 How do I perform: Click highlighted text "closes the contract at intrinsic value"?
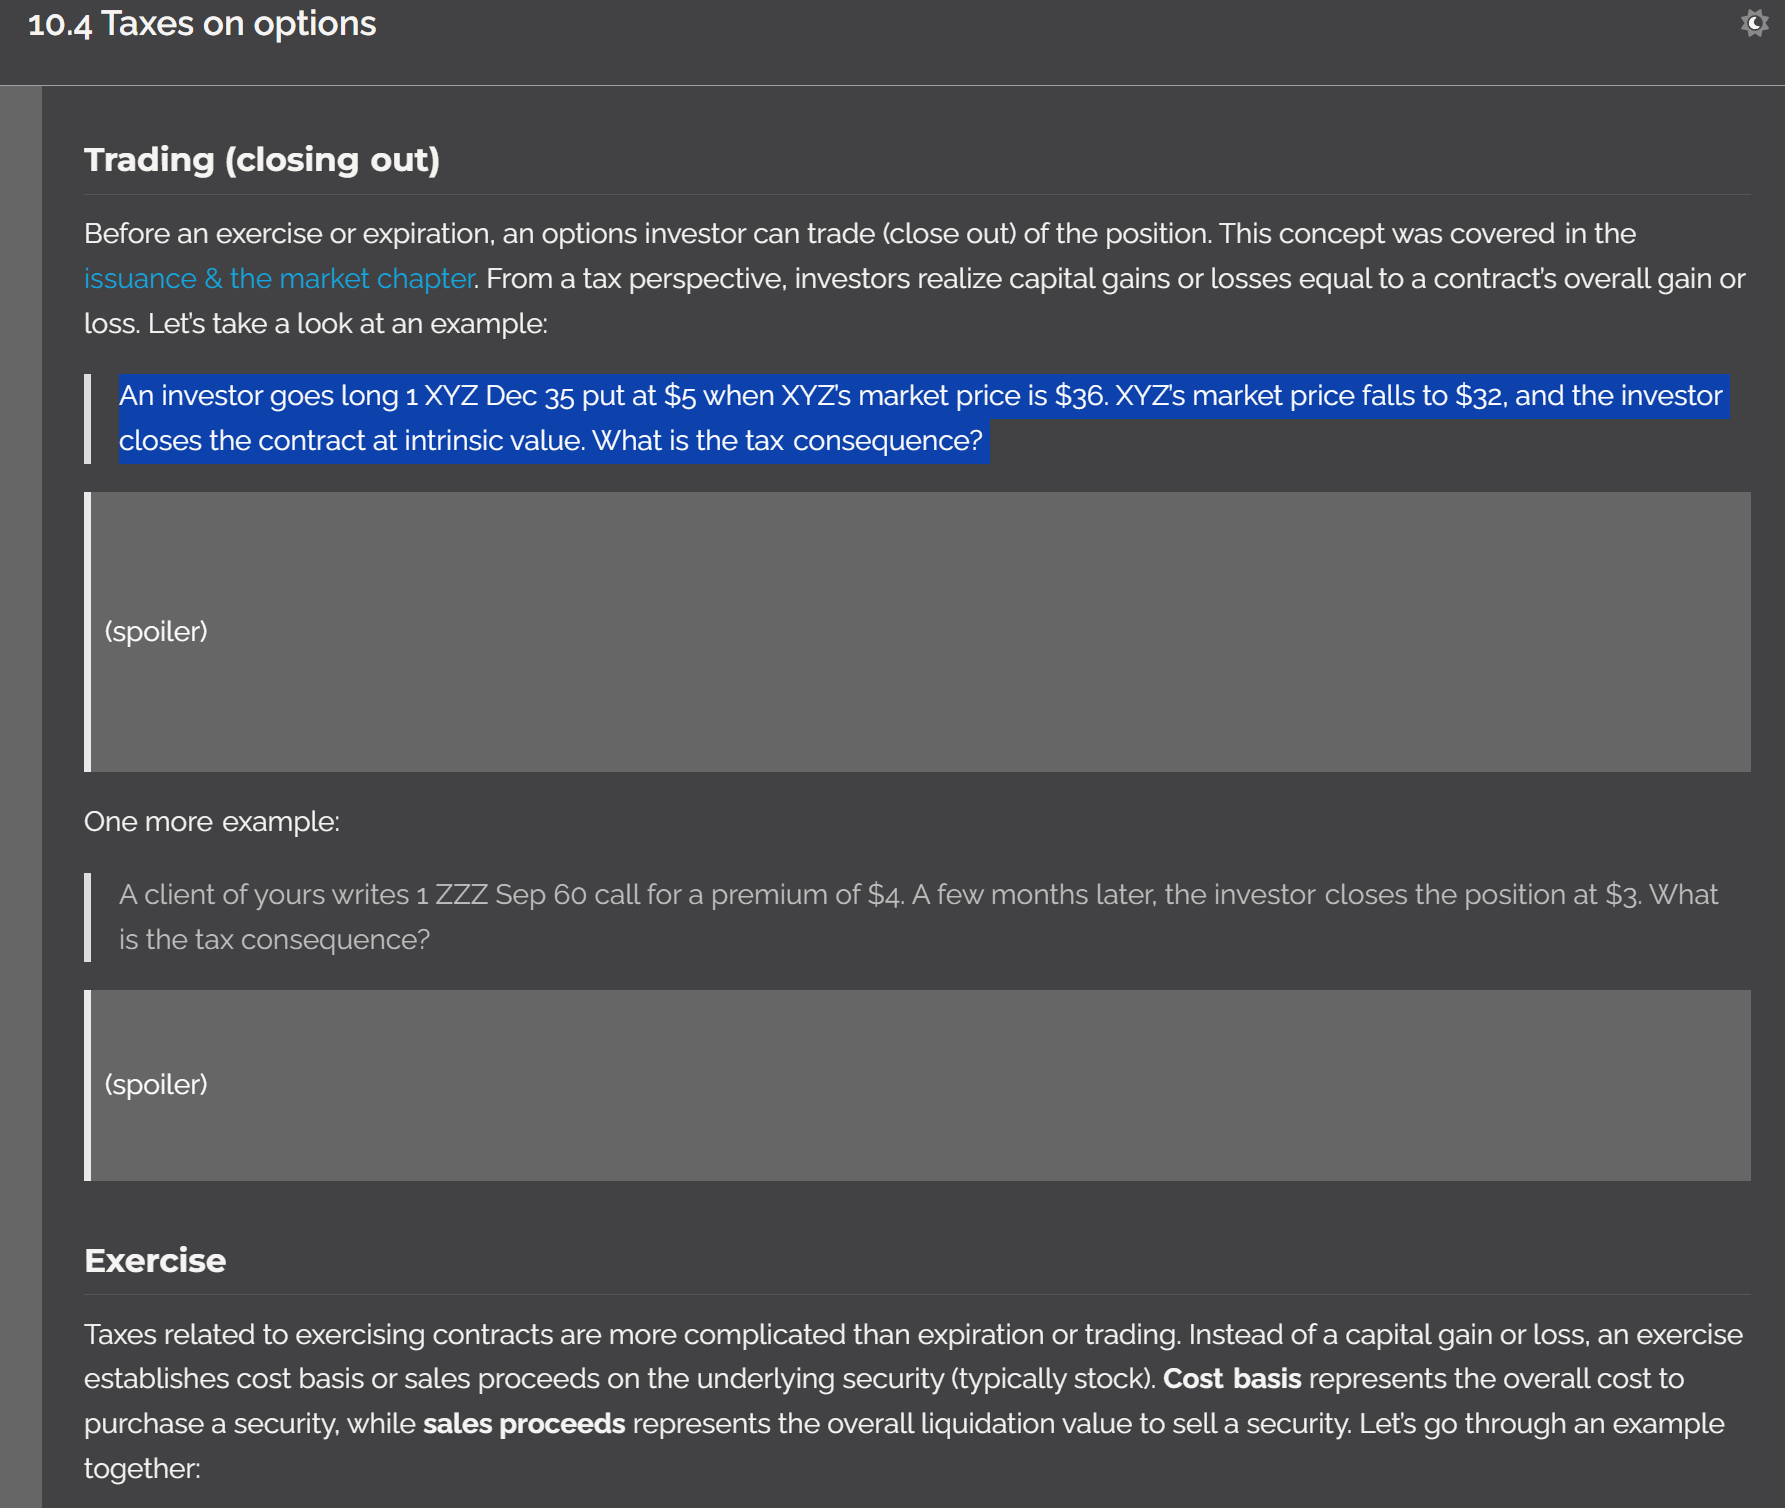pyautogui.click(x=352, y=441)
